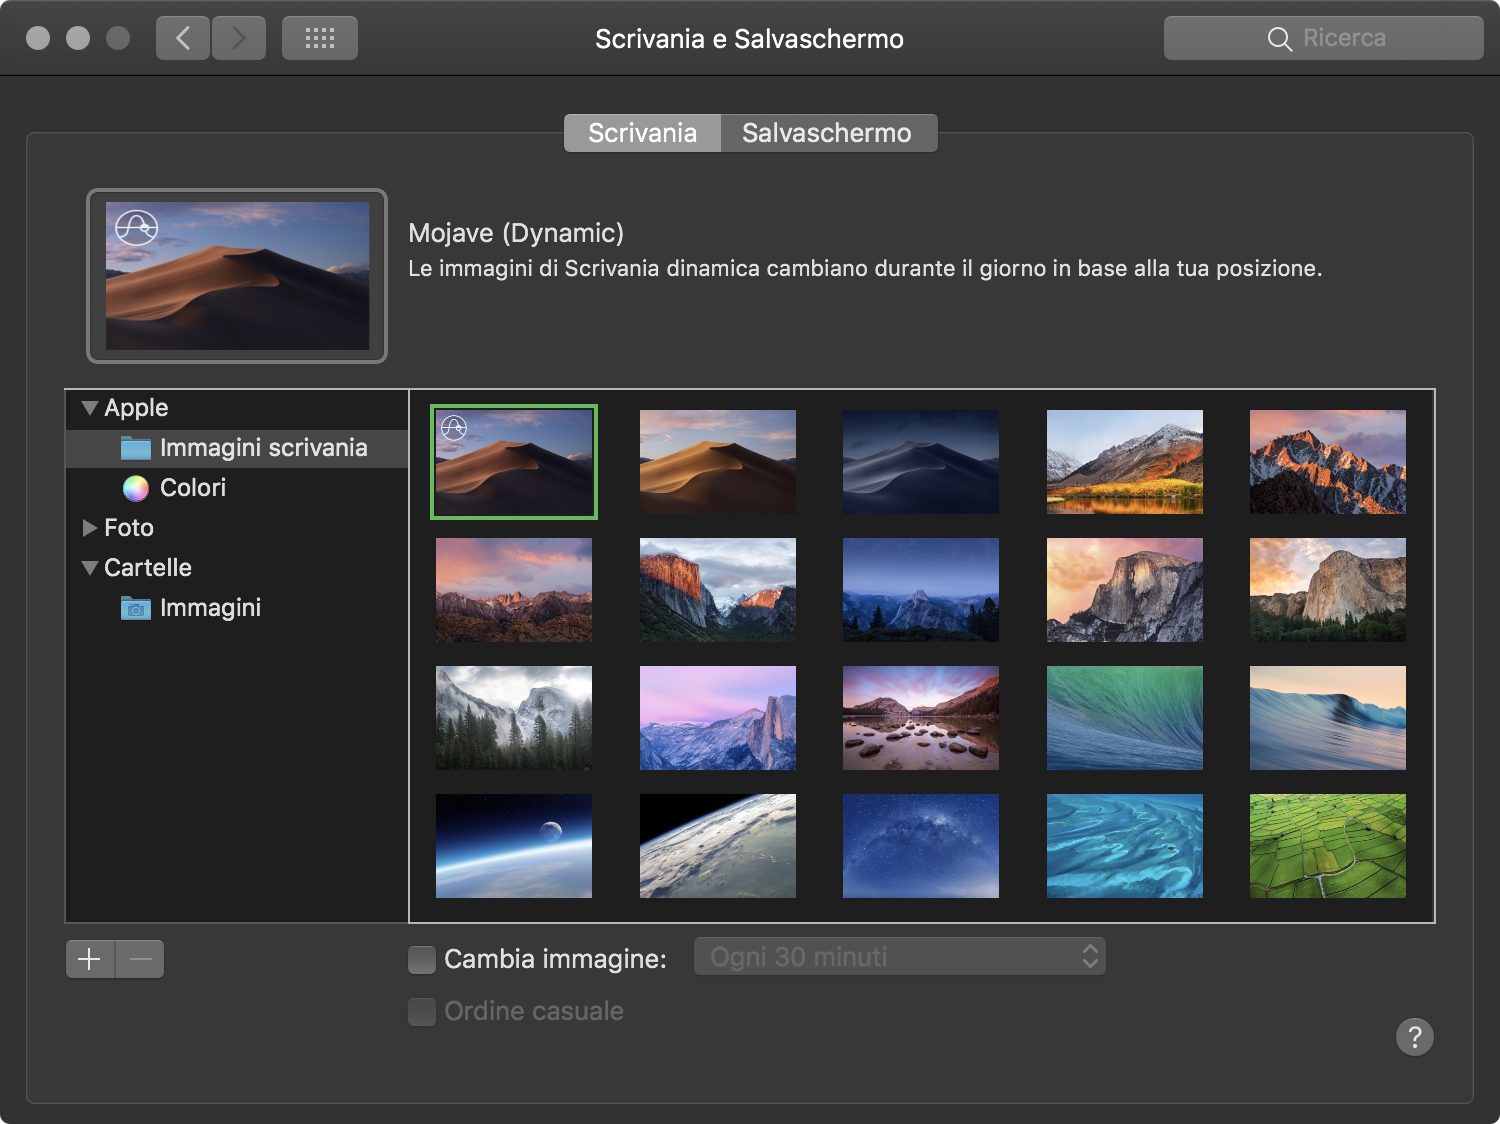Screen dimensions: 1500x1124
Task: Select the Foto row in sidebar
Action: tap(237, 528)
